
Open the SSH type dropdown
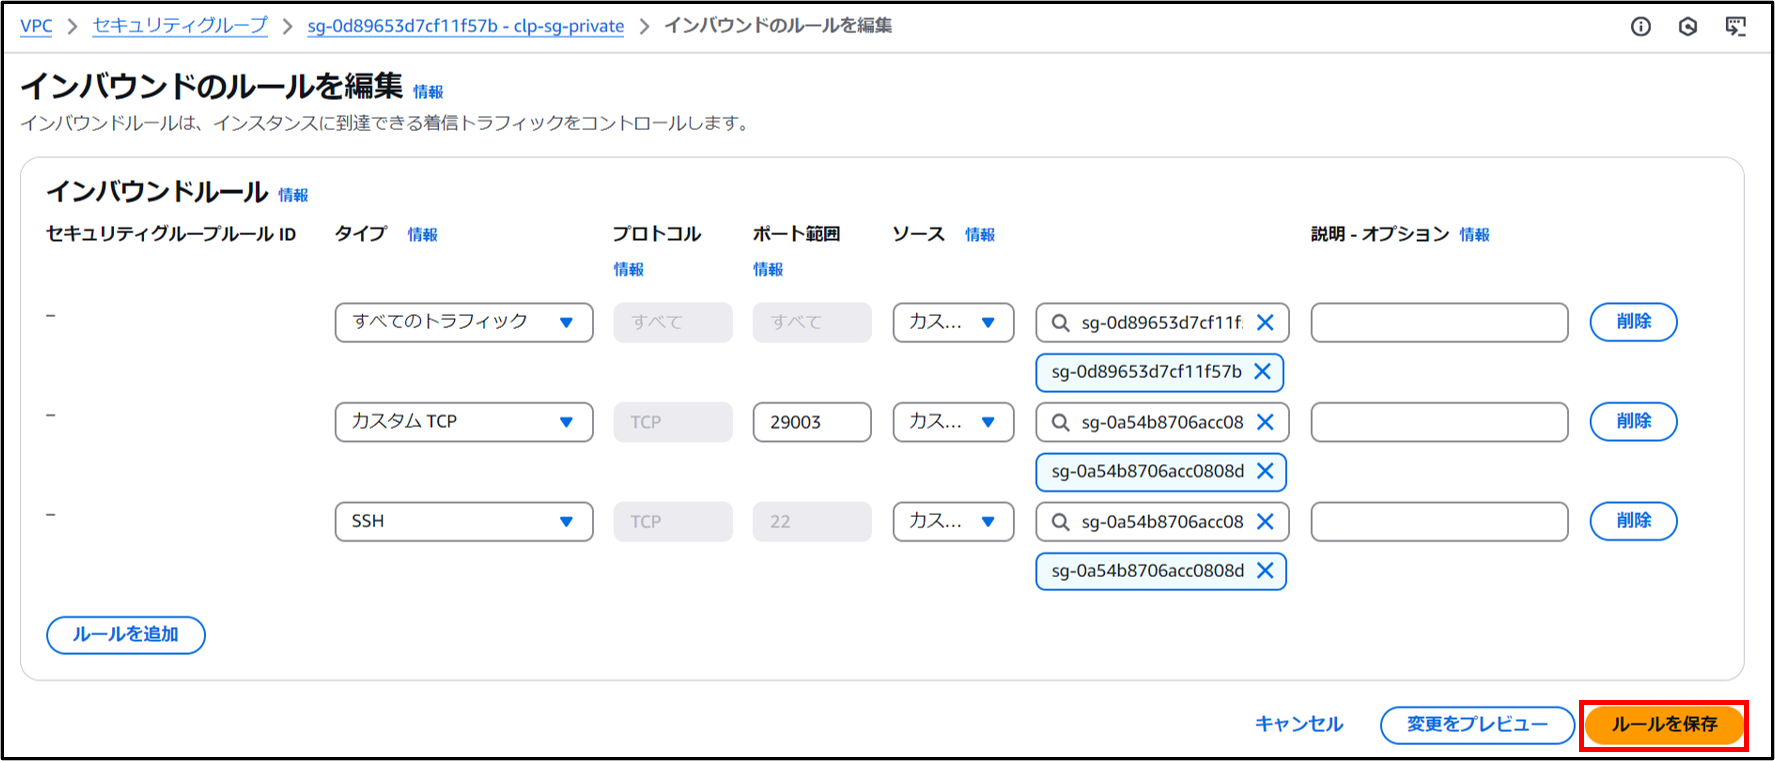point(463,521)
